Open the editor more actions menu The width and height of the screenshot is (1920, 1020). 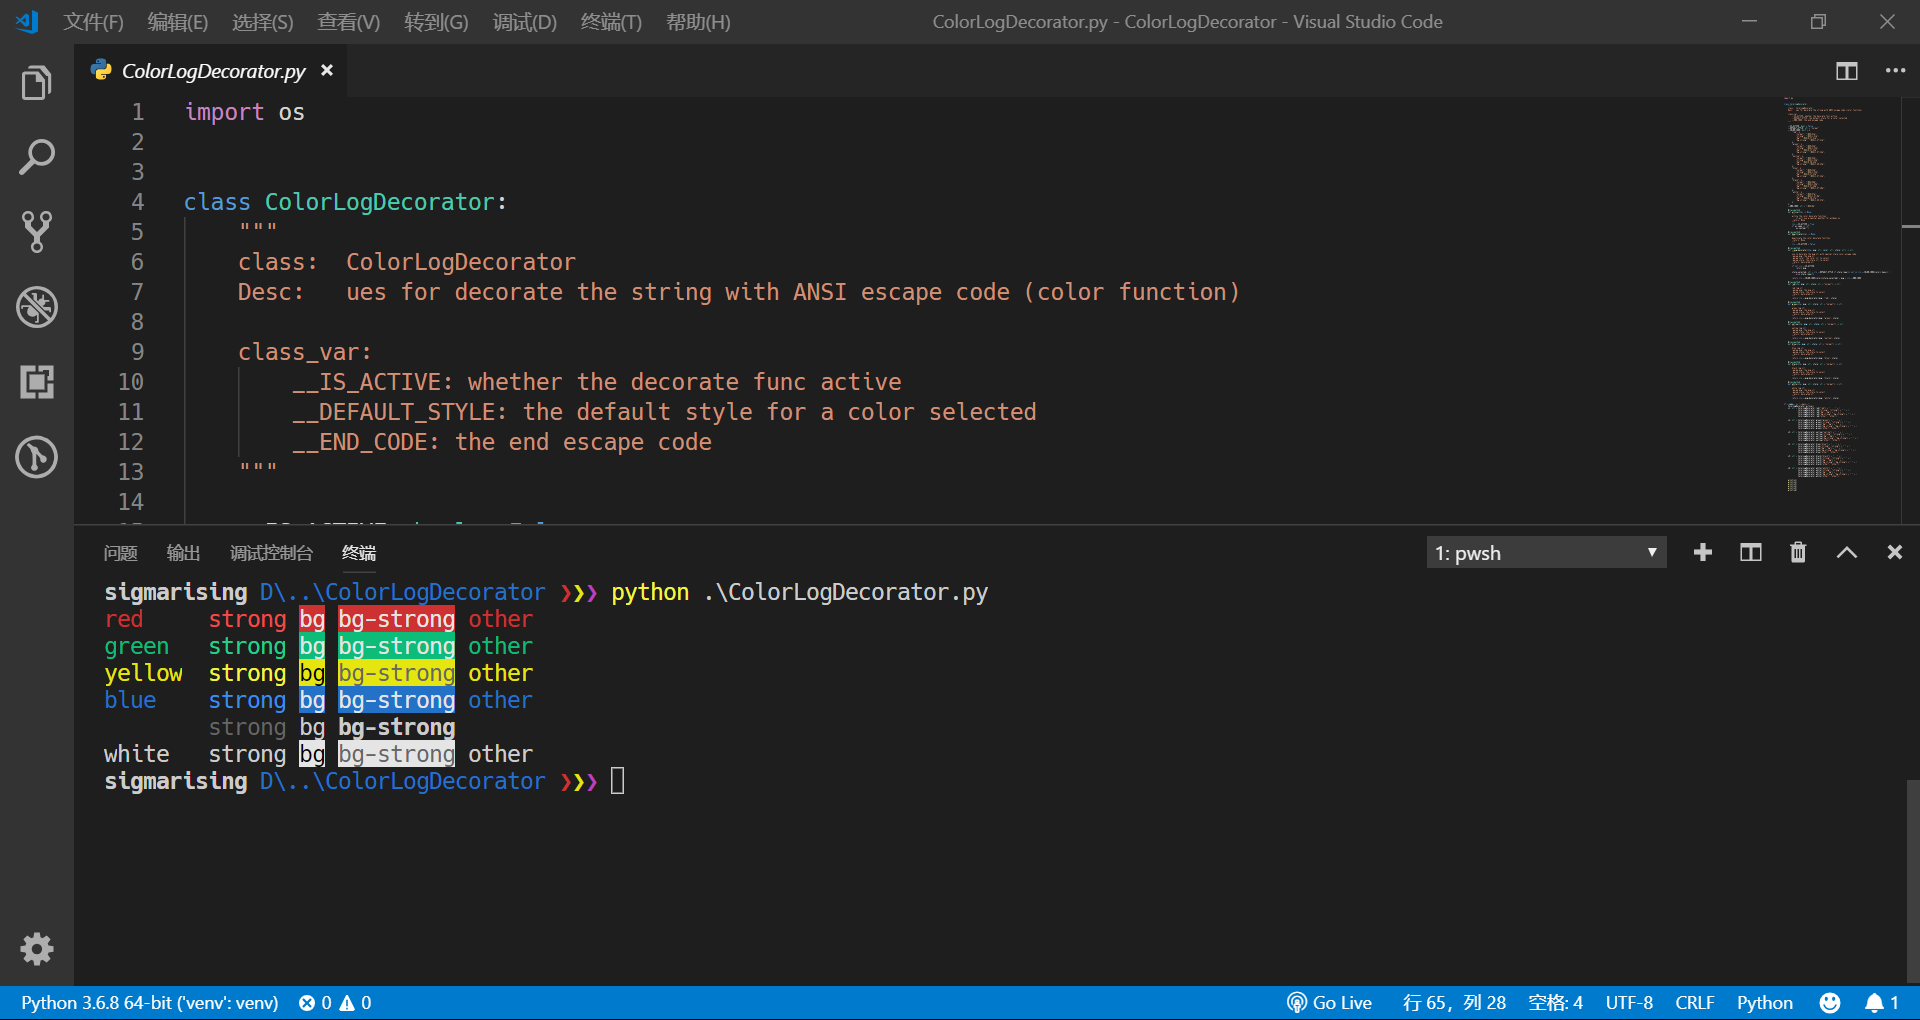pos(1896,70)
